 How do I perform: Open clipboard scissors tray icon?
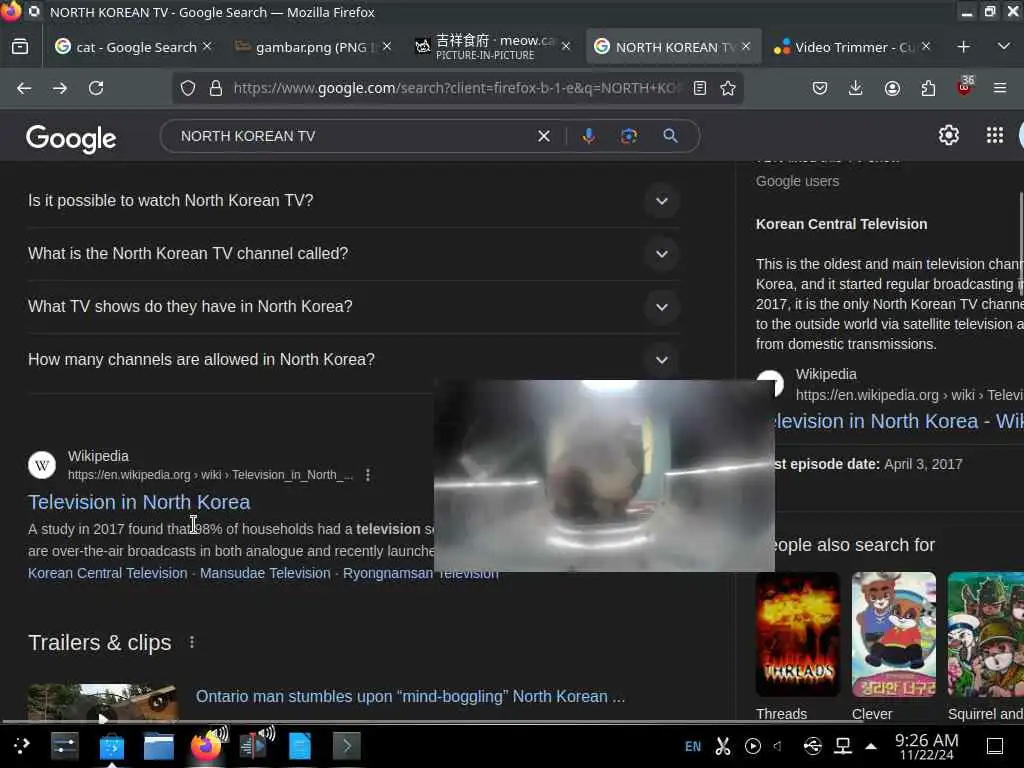coord(723,746)
